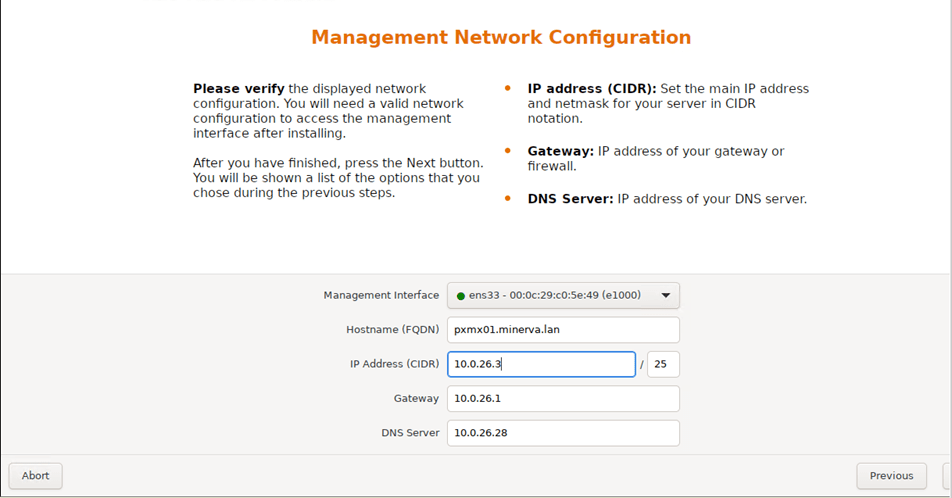Select the netmask field containing 25

point(662,364)
